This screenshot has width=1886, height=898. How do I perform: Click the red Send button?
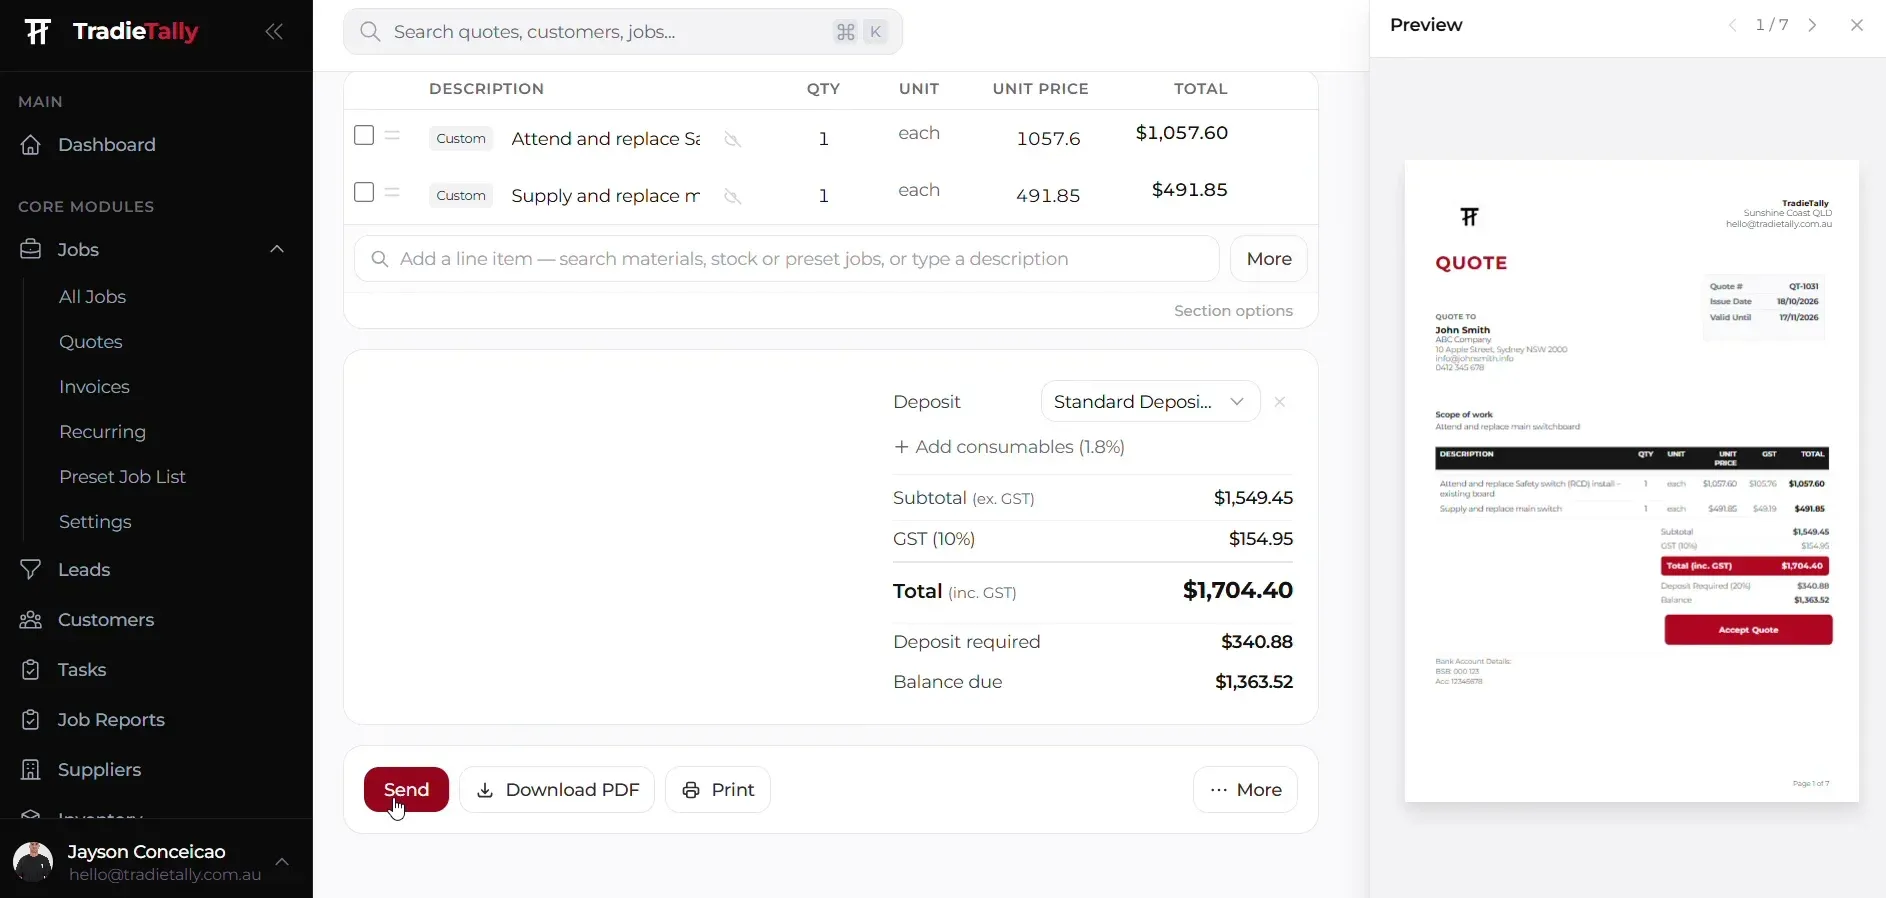(406, 790)
